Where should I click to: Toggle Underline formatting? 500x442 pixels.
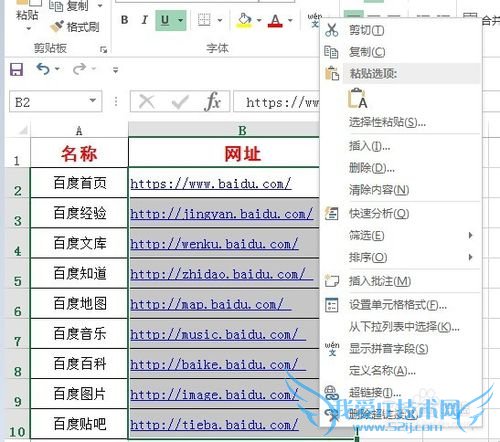(165, 20)
